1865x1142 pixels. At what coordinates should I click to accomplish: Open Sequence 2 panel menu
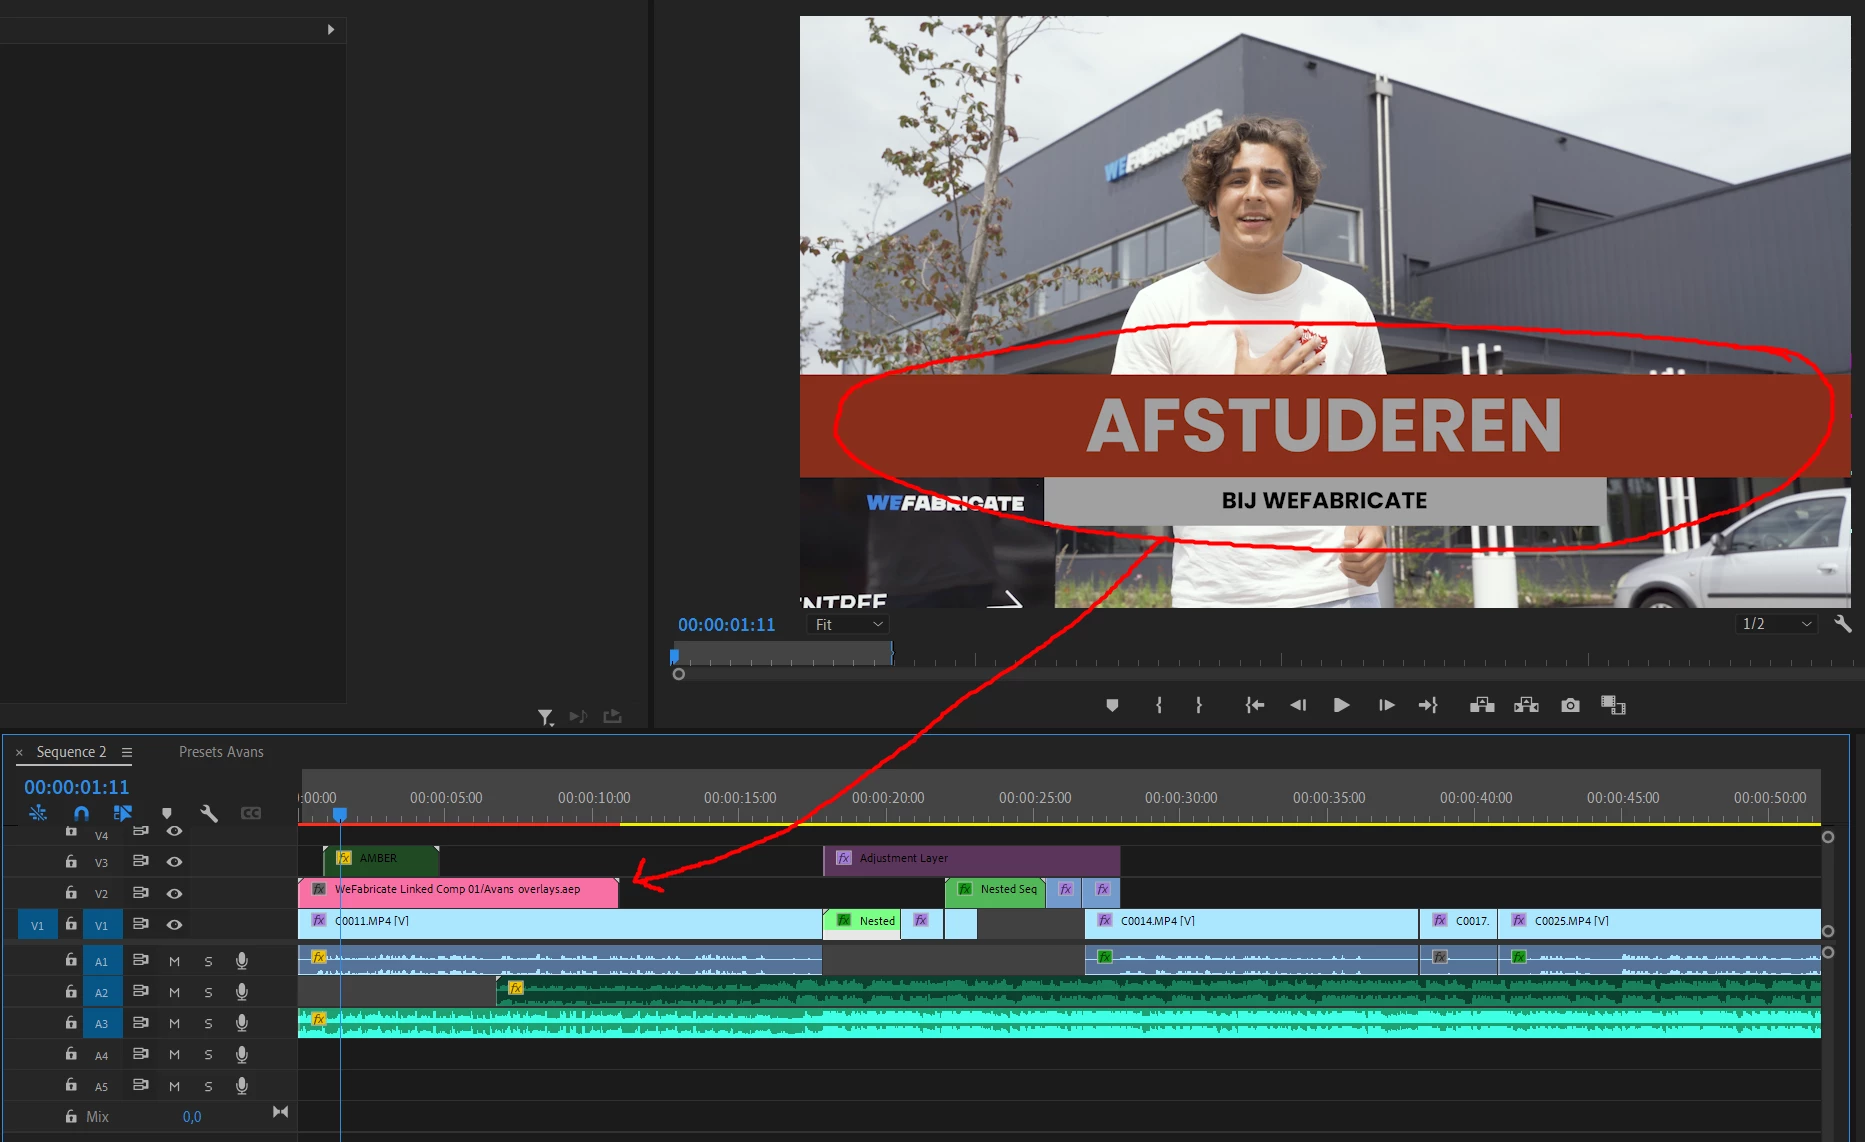coord(127,752)
